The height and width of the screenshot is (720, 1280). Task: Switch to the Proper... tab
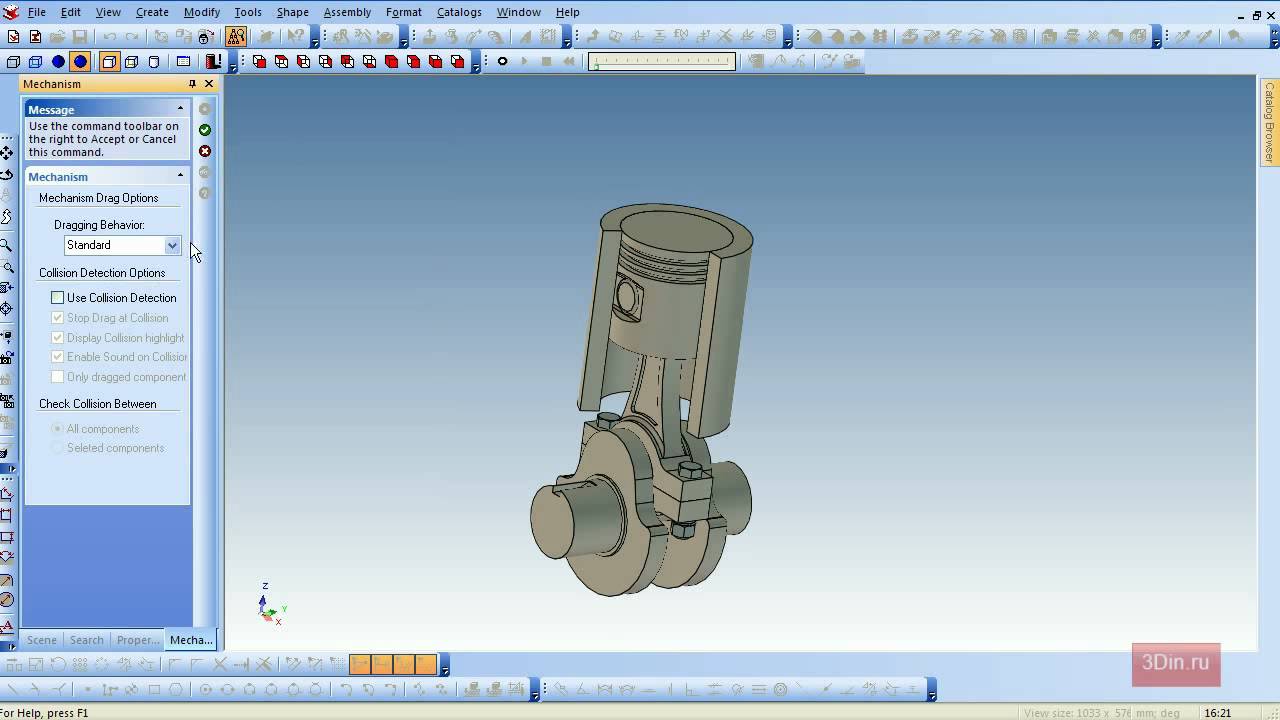pyautogui.click(x=138, y=640)
